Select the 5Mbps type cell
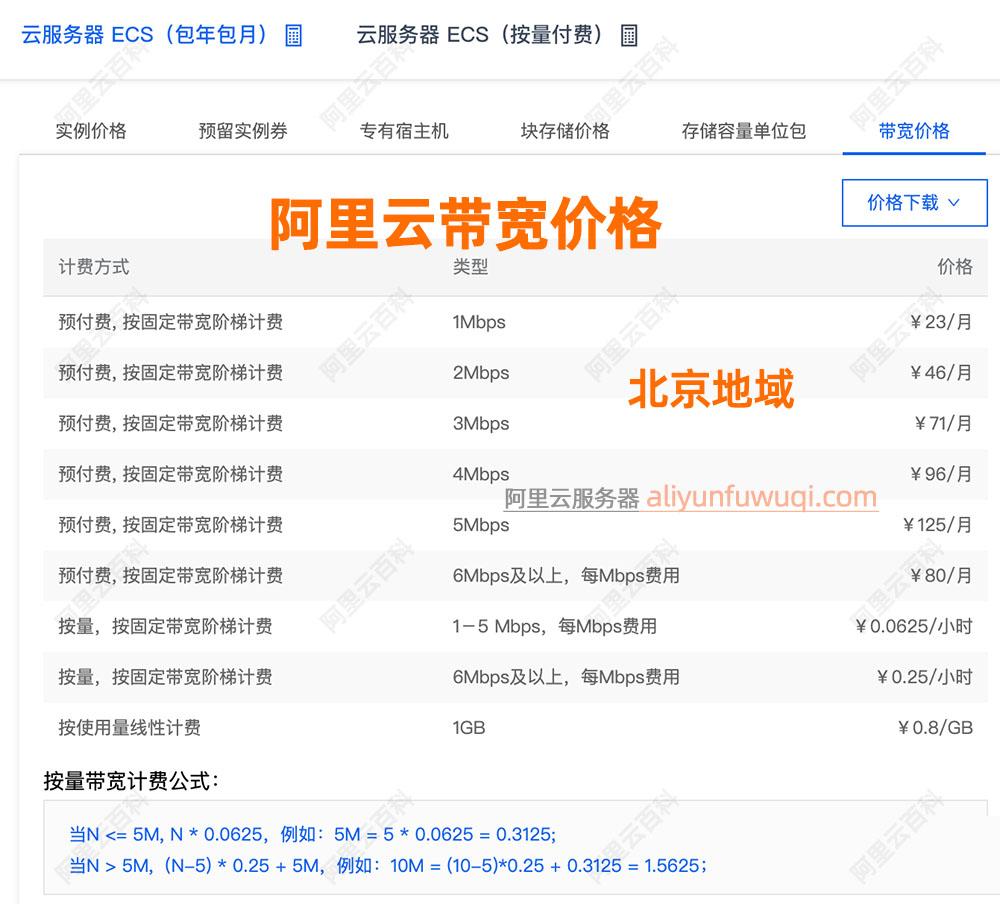This screenshot has height=904, width=1000. (481, 525)
